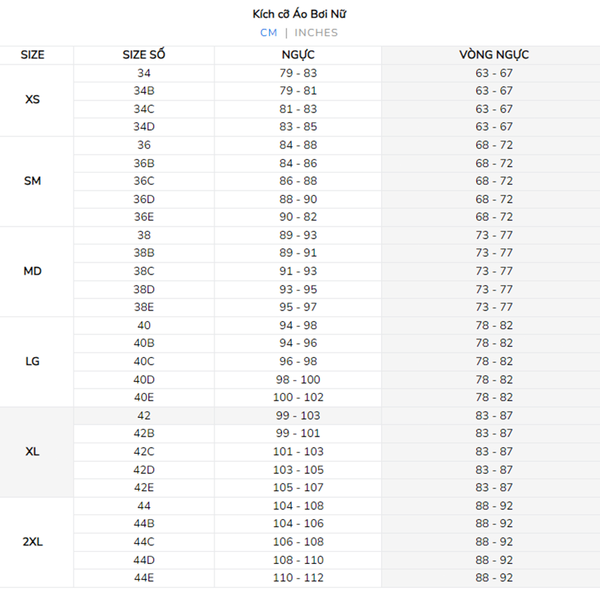Click the 110 - 112 bust measurement cell
600x600 pixels.
pyautogui.click(x=298, y=578)
